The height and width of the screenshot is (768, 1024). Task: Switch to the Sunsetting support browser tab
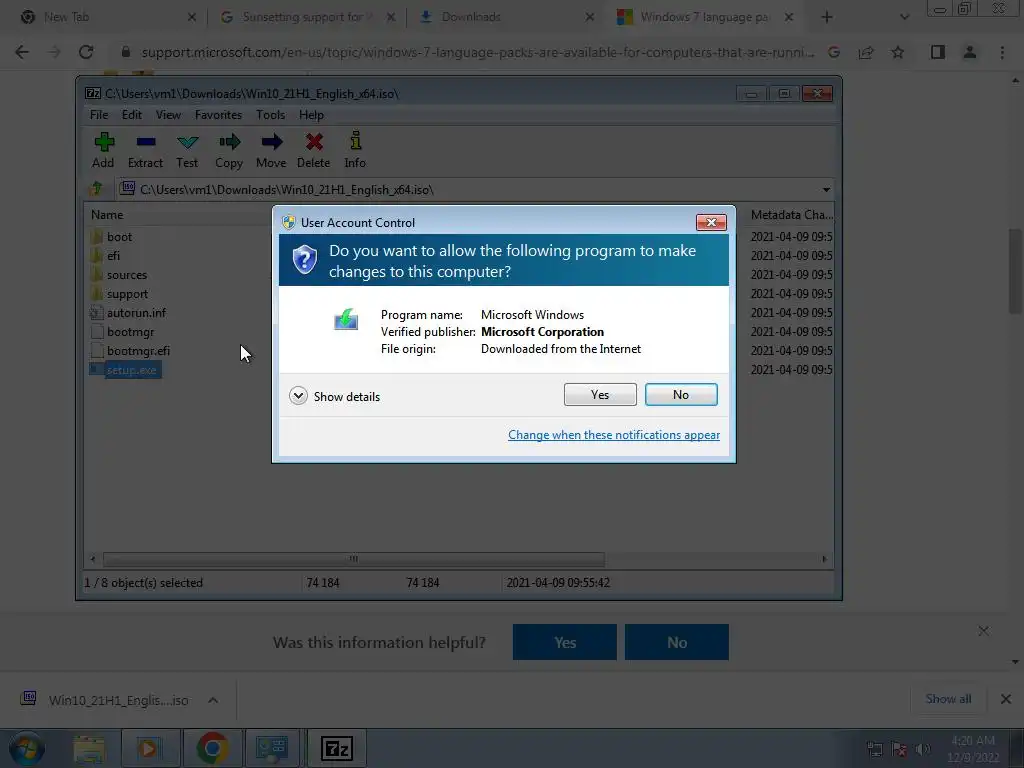point(308,17)
